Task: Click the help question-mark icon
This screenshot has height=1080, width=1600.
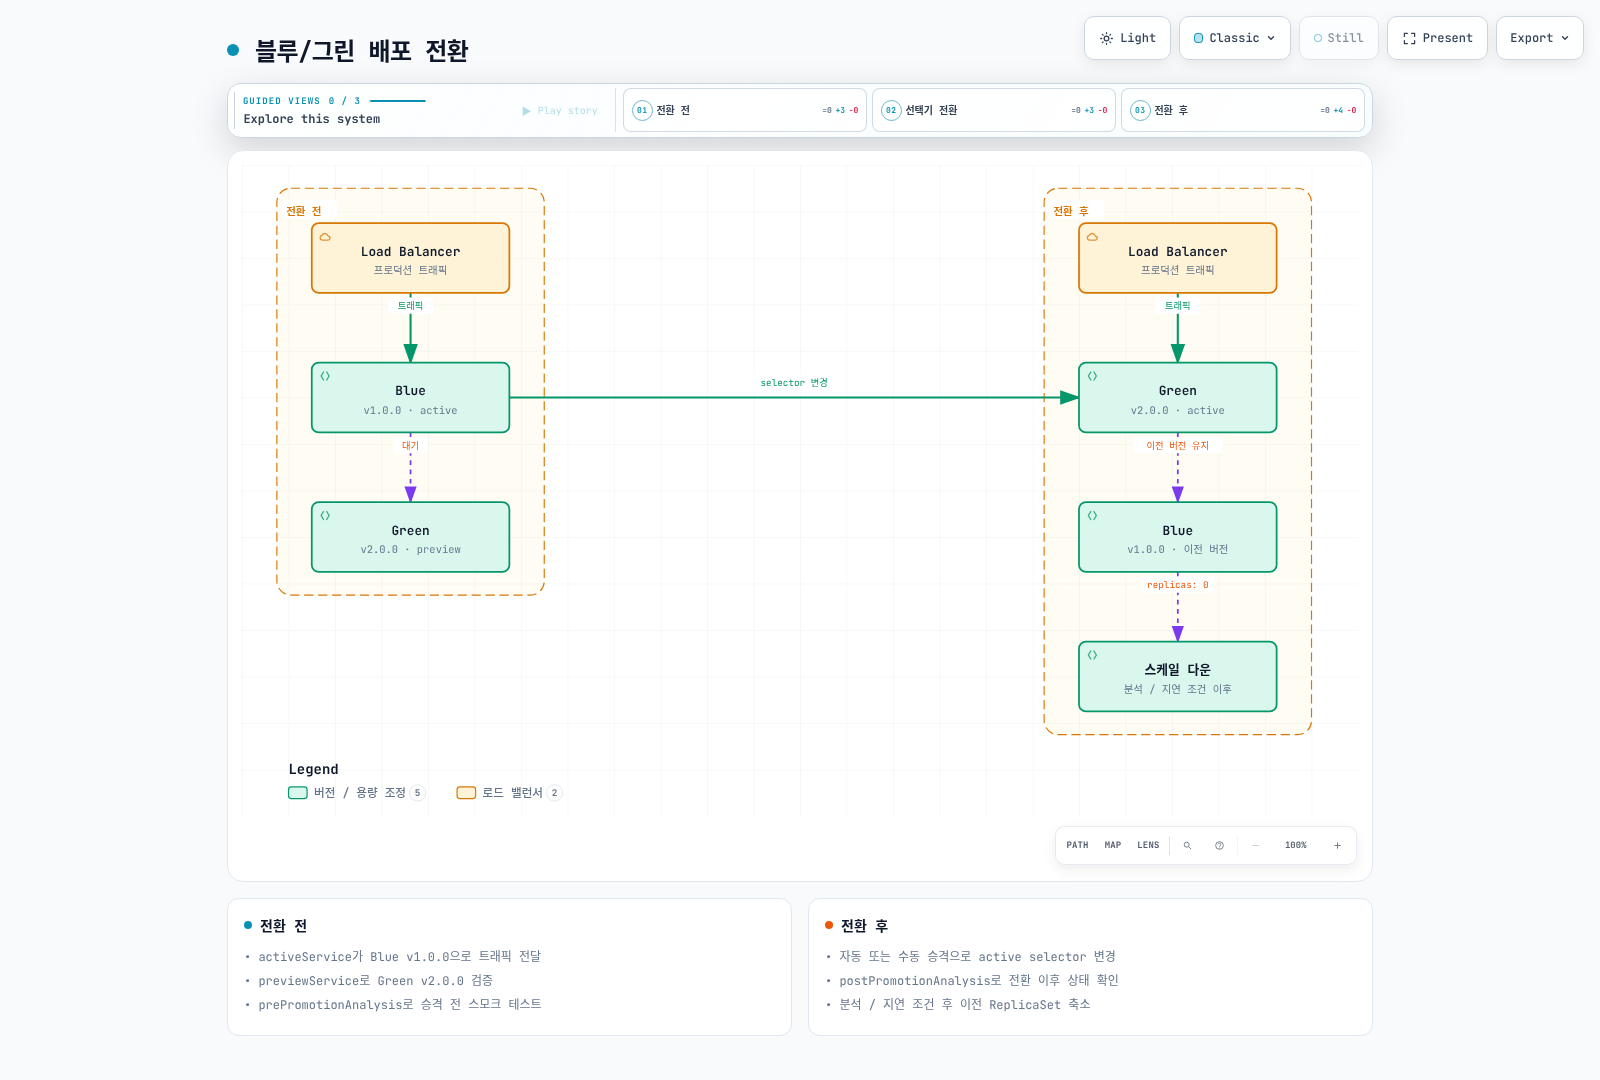Action: (1219, 845)
